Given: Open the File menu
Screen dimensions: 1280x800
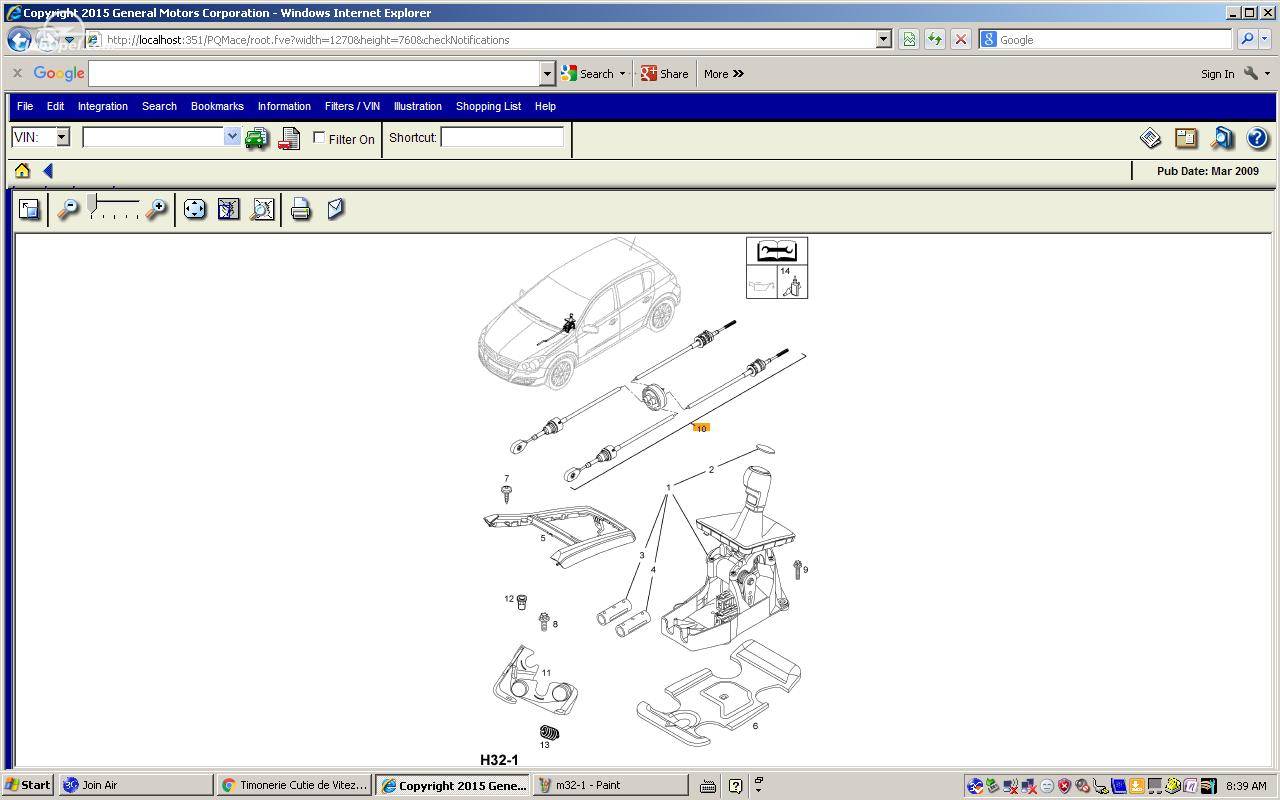Looking at the screenshot, I should click(x=25, y=106).
